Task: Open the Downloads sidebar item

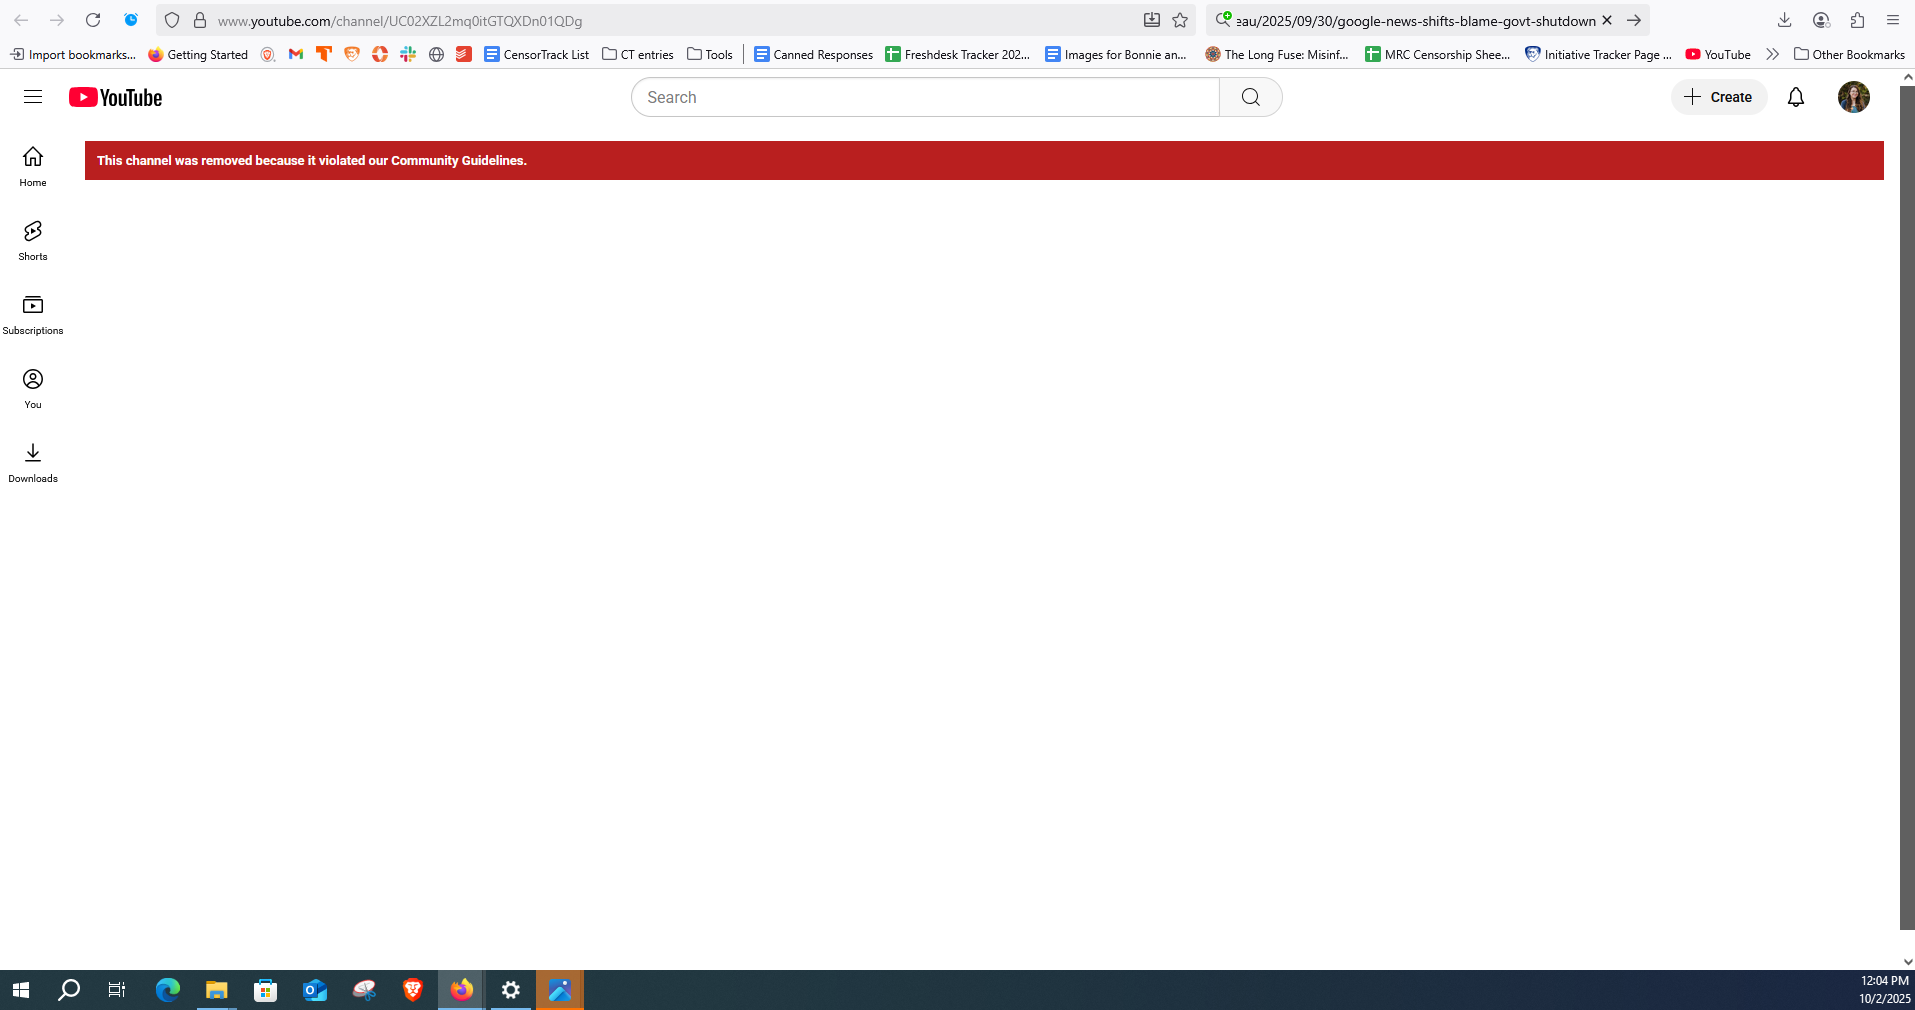Action: click(33, 463)
